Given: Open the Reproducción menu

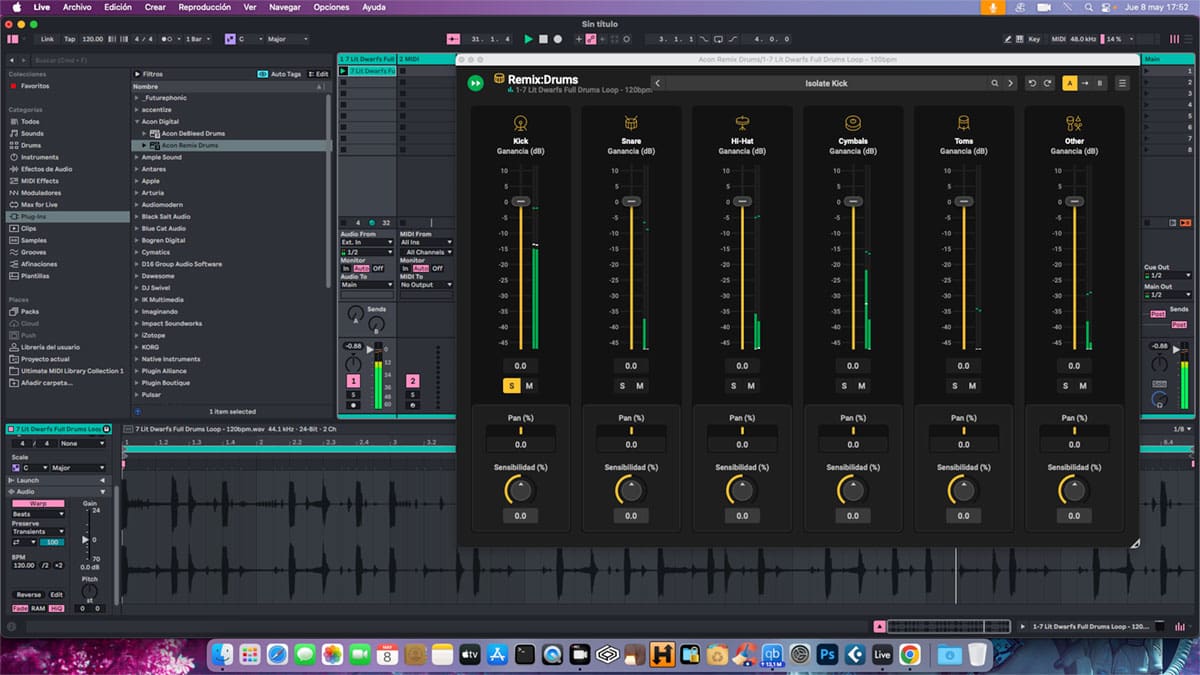Looking at the screenshot, I should click(x=204, y=7).
